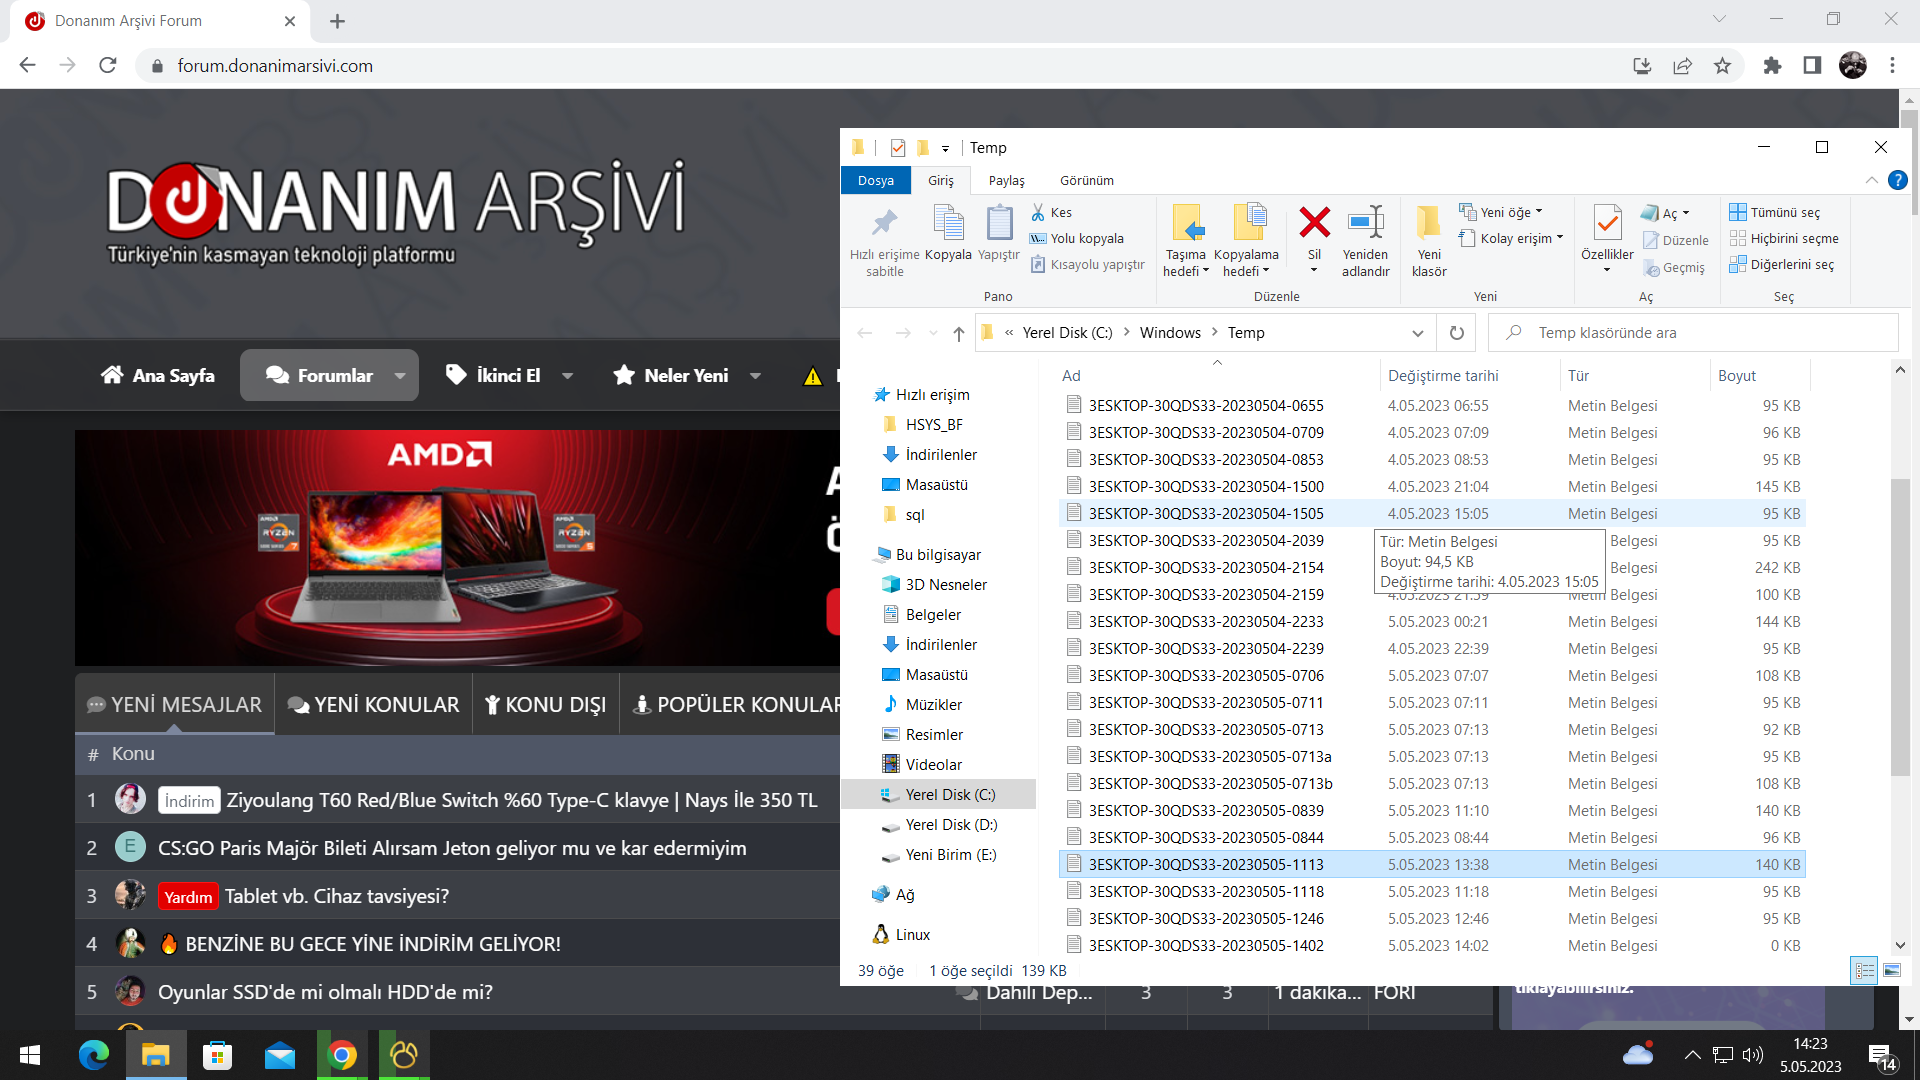Switch to the YENİ KONULAR tab
Screen dimensions: 1920x1080
click(x=373, y=705)
